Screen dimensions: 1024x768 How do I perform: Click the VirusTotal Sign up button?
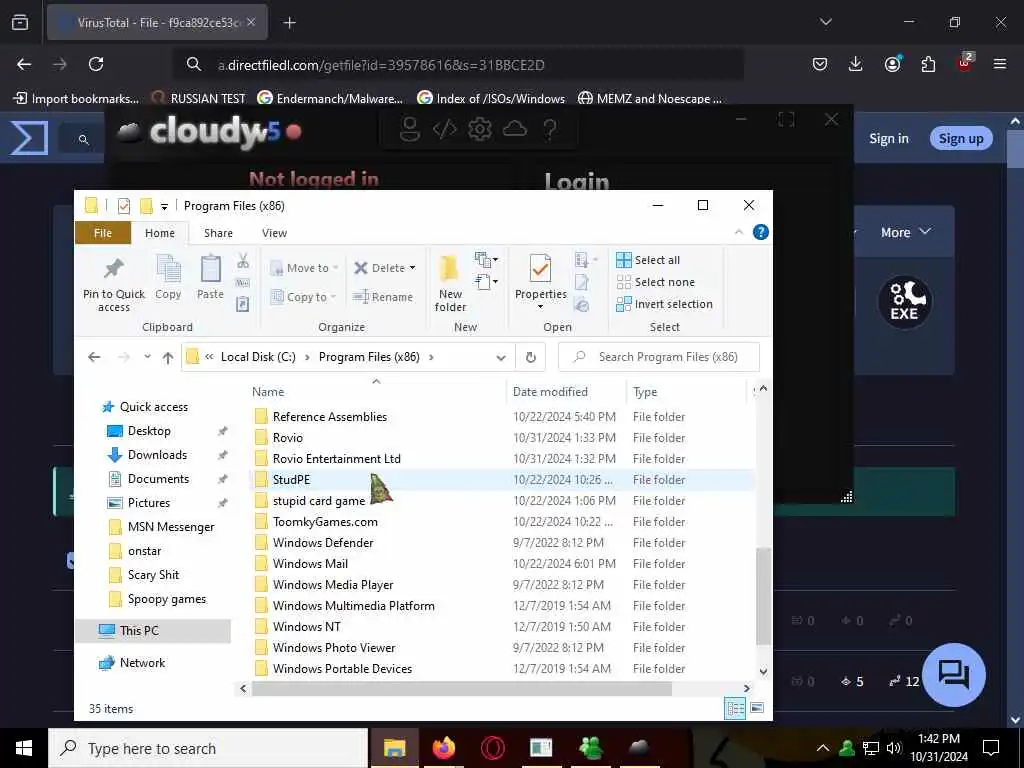[961, 138]
